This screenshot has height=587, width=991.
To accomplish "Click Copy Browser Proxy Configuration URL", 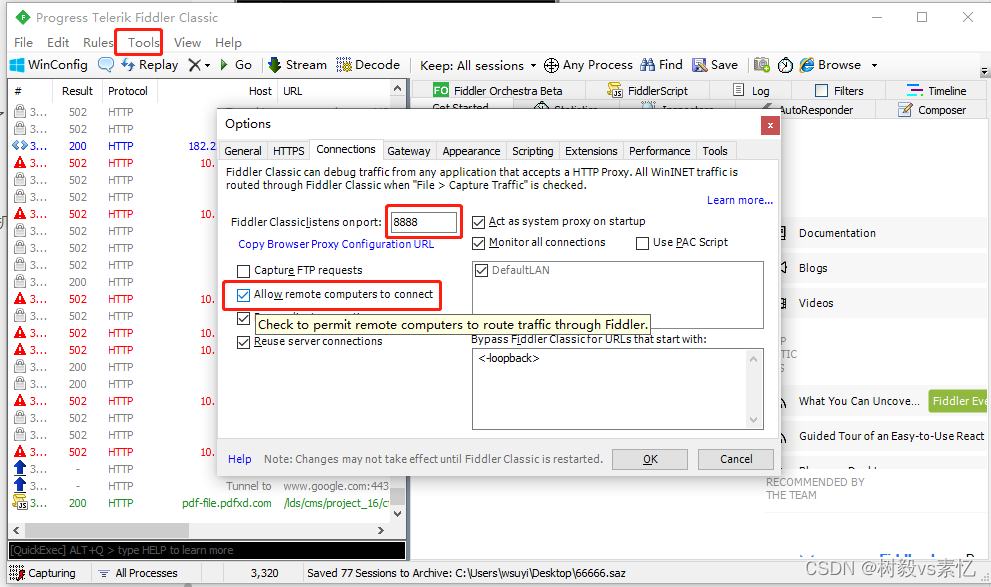I will click(x=336, y=244).
